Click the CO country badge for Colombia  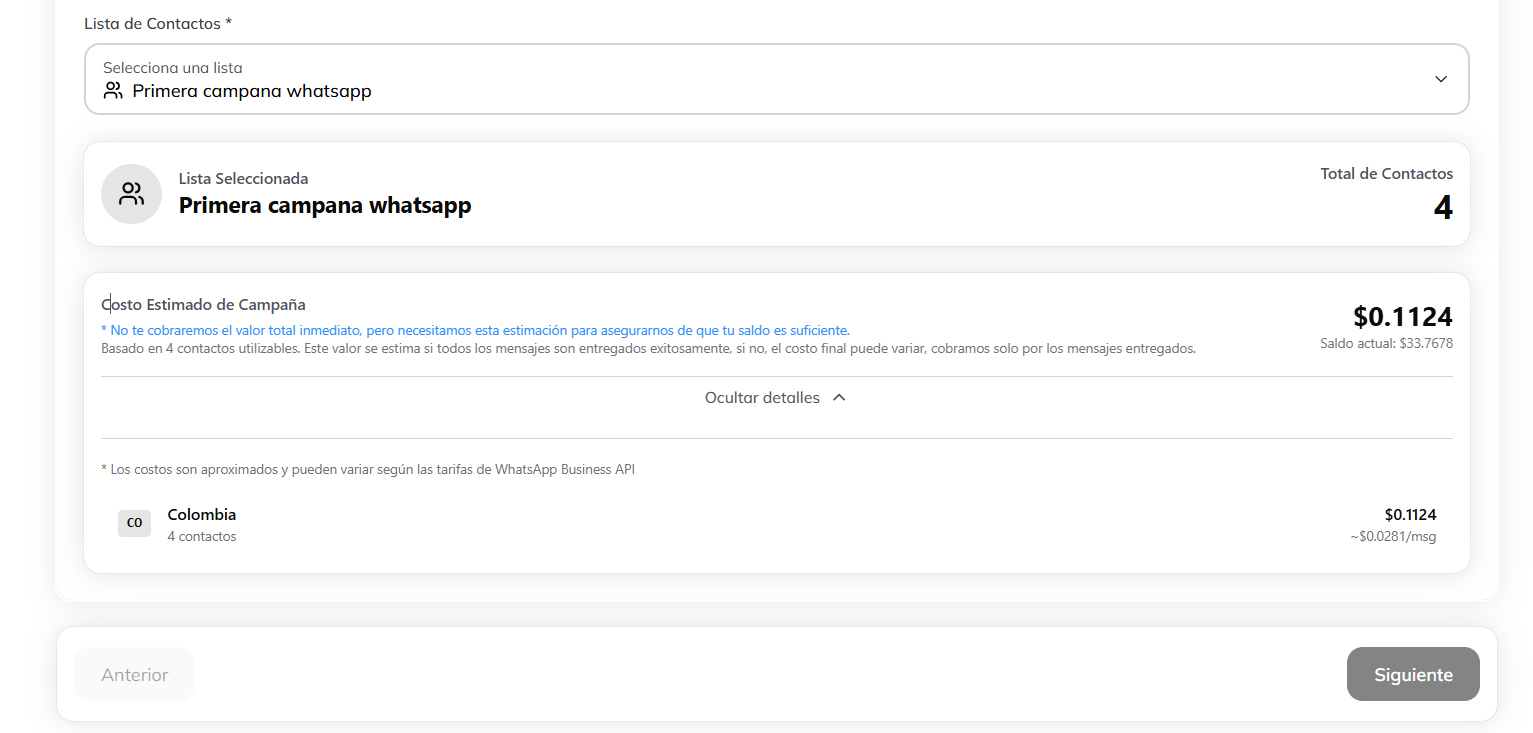pos(134,523)
